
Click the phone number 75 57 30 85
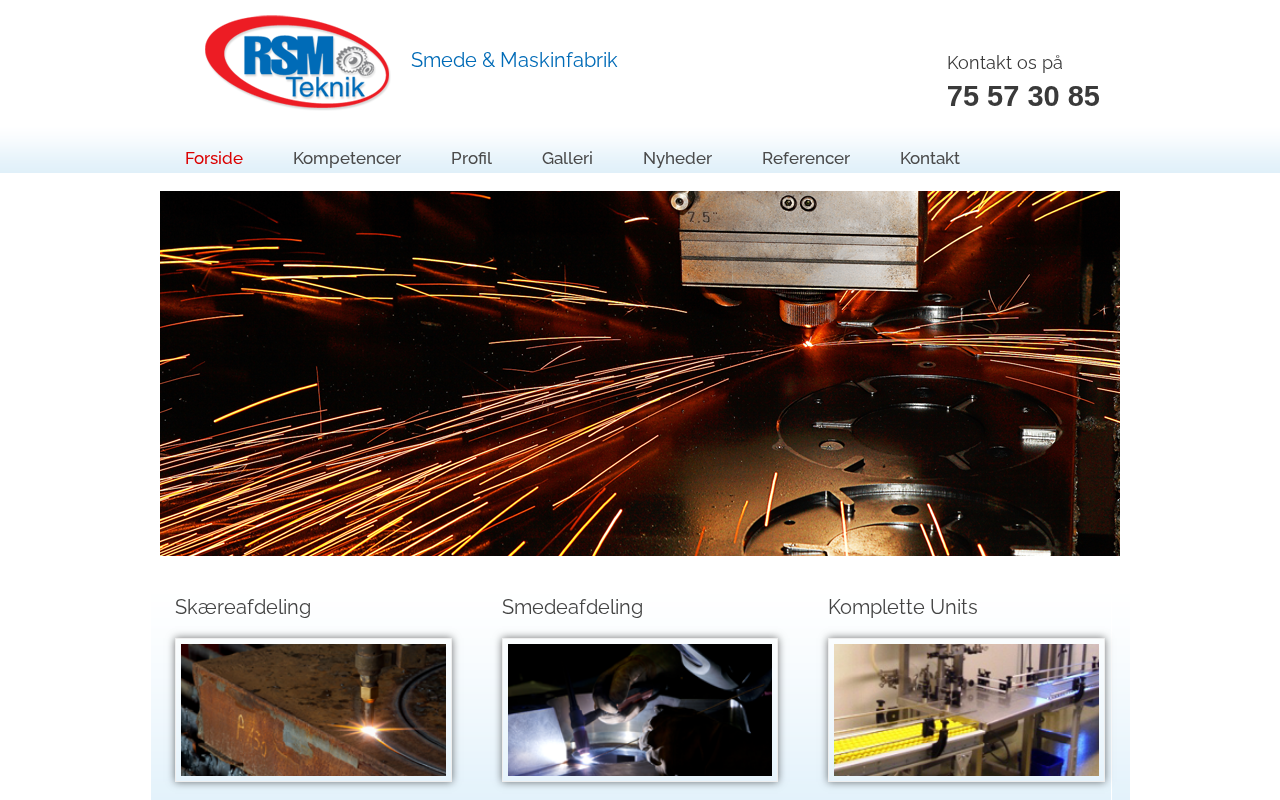(1023, 96)
